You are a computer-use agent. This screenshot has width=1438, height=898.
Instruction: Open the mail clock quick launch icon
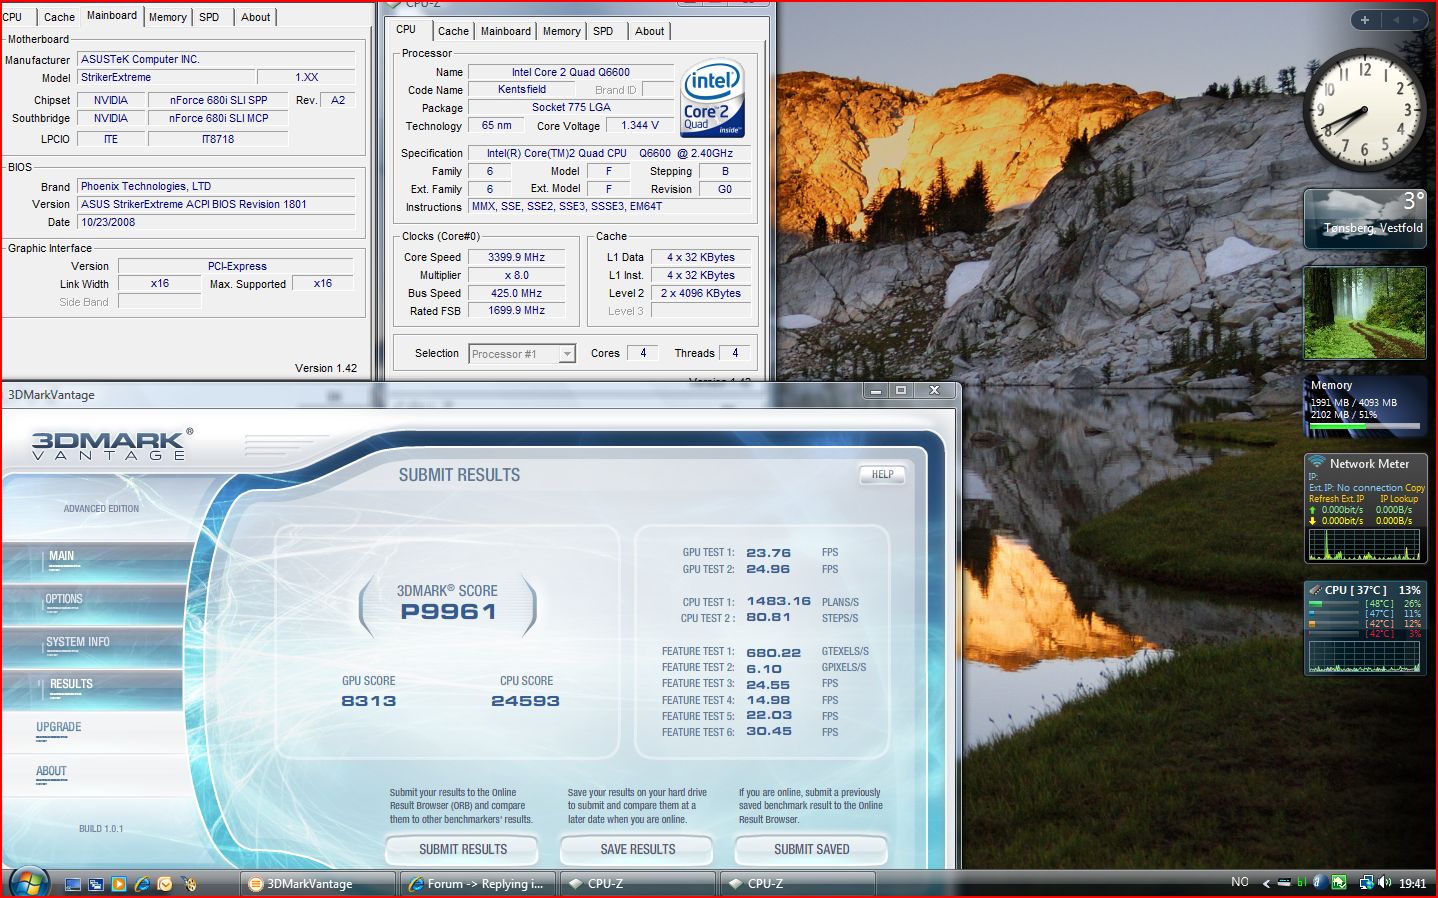pyautogui.click(x=165, y=884)
